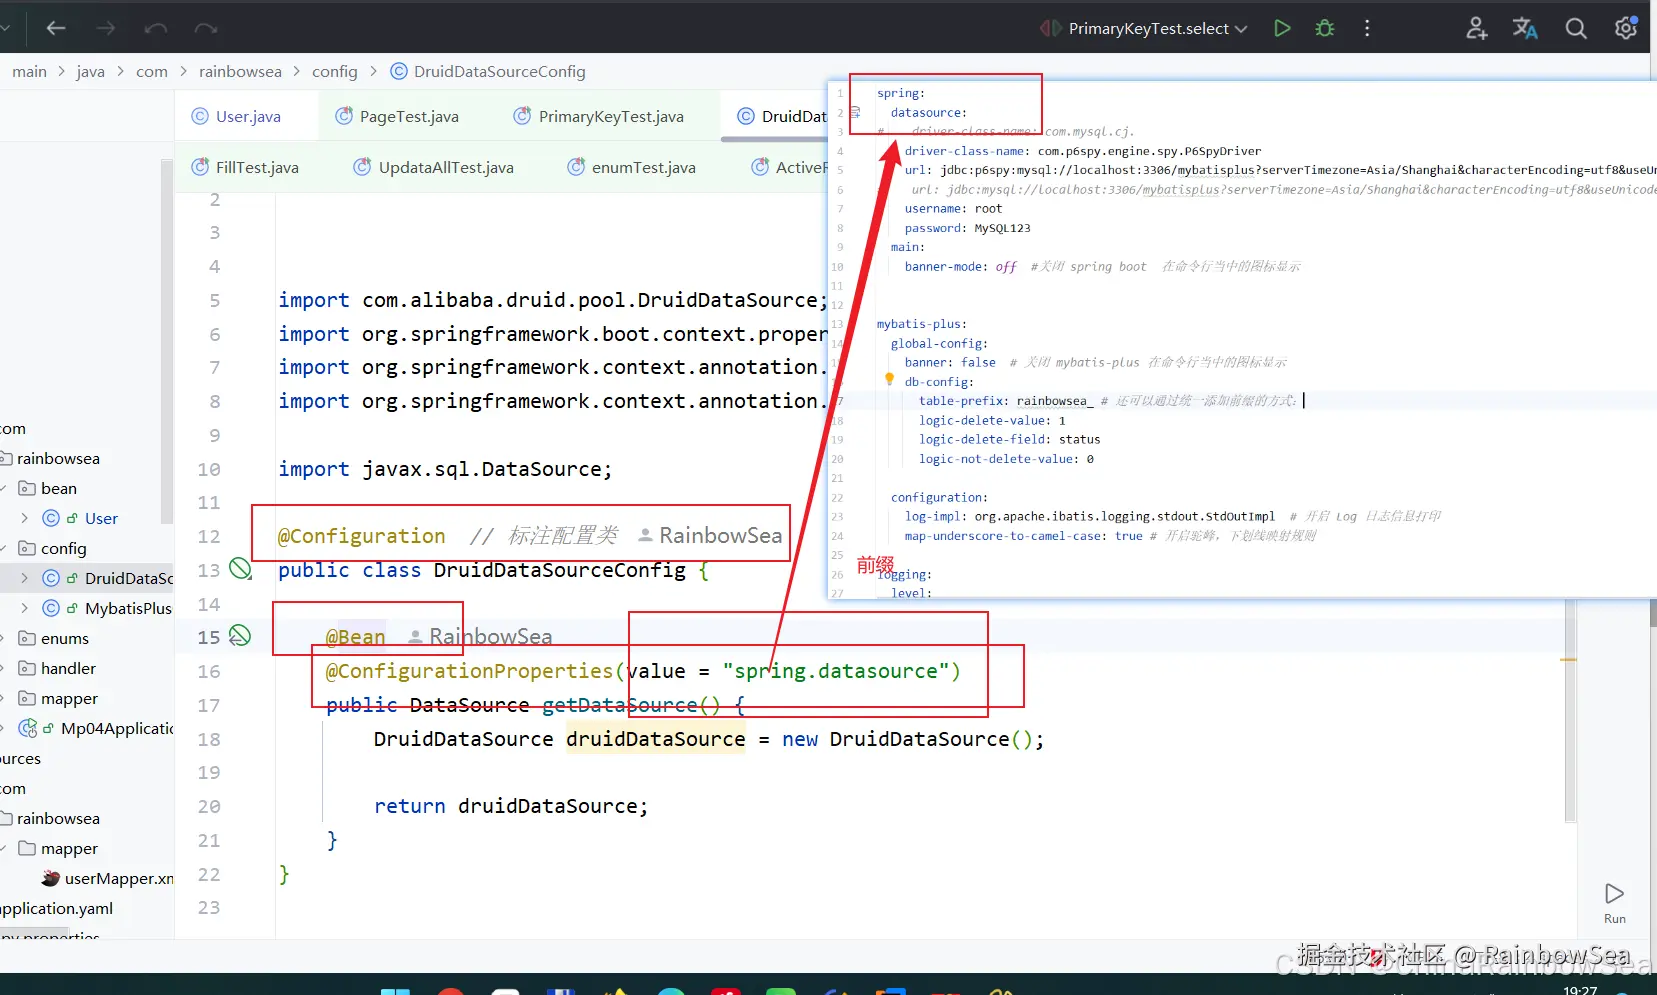The height and width of the screenshot is (995, 1657).
Task: Click 'table-prefix: rainbowsea_' in the YAML preview
Action: coord(1006,401)
